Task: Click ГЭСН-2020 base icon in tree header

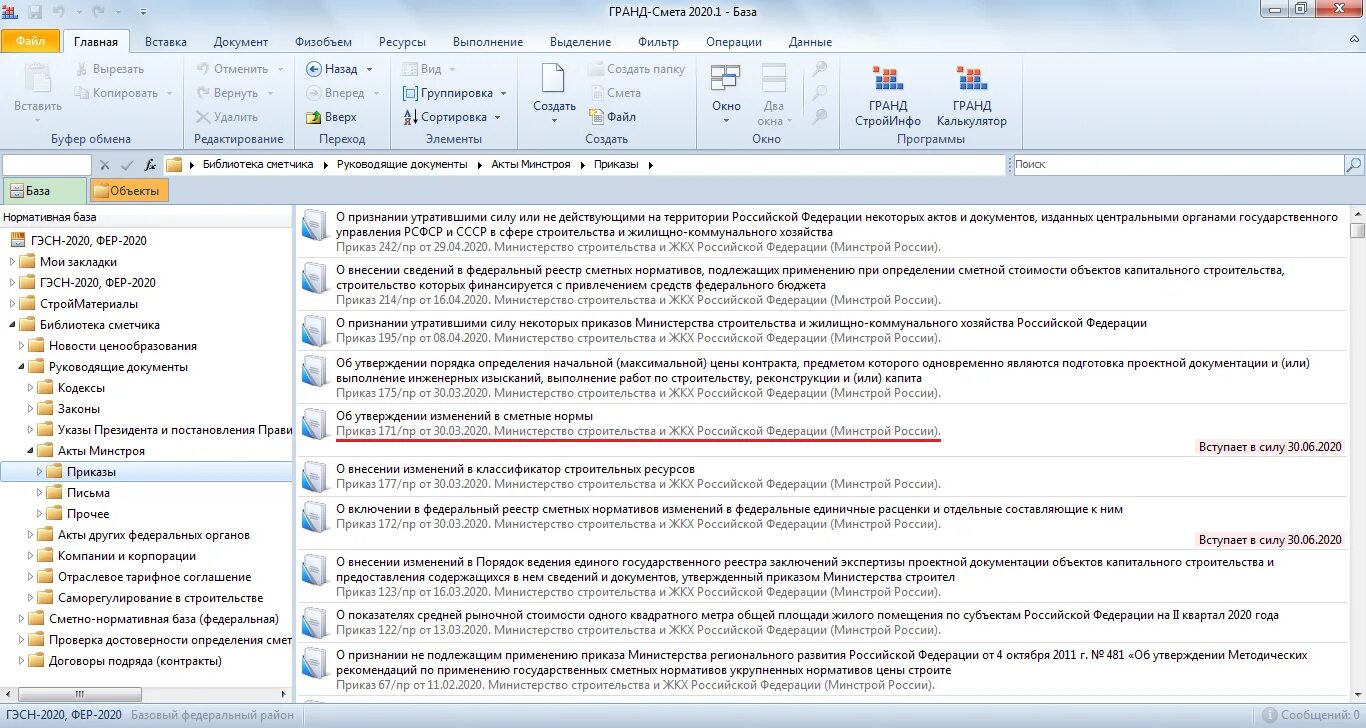Action: click(x=17, y=240)
